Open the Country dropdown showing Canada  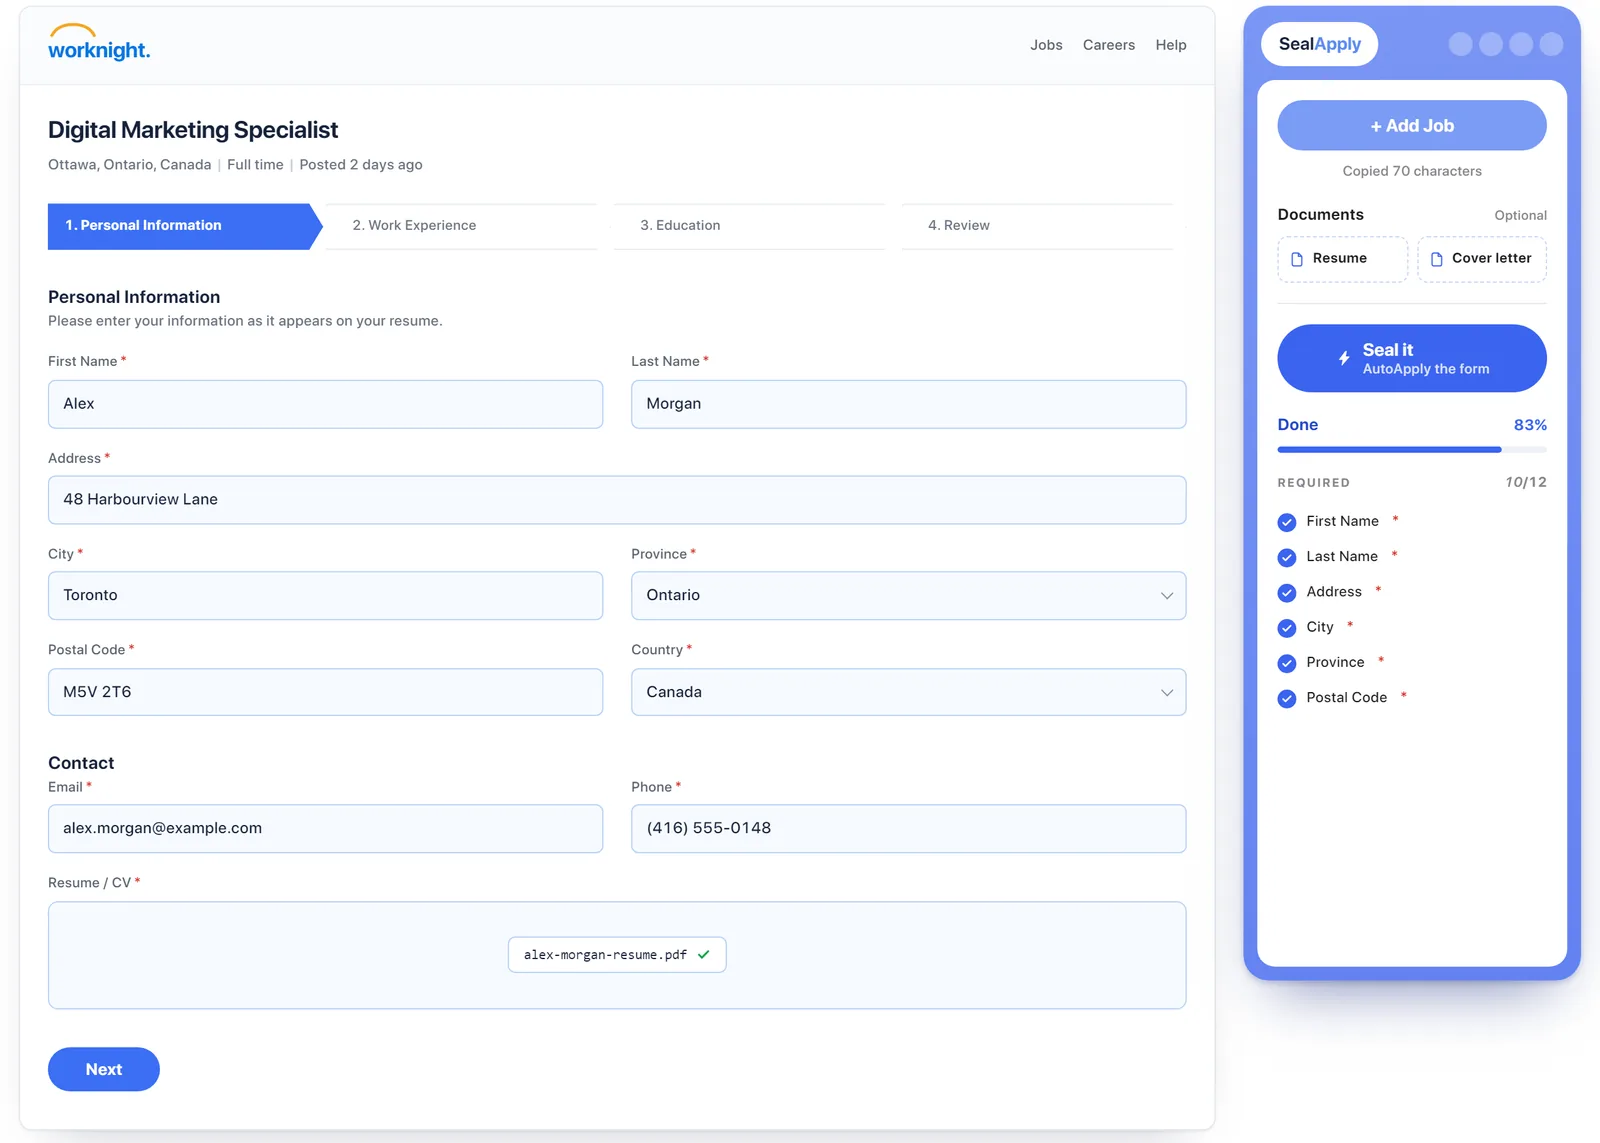click(908, 692)
